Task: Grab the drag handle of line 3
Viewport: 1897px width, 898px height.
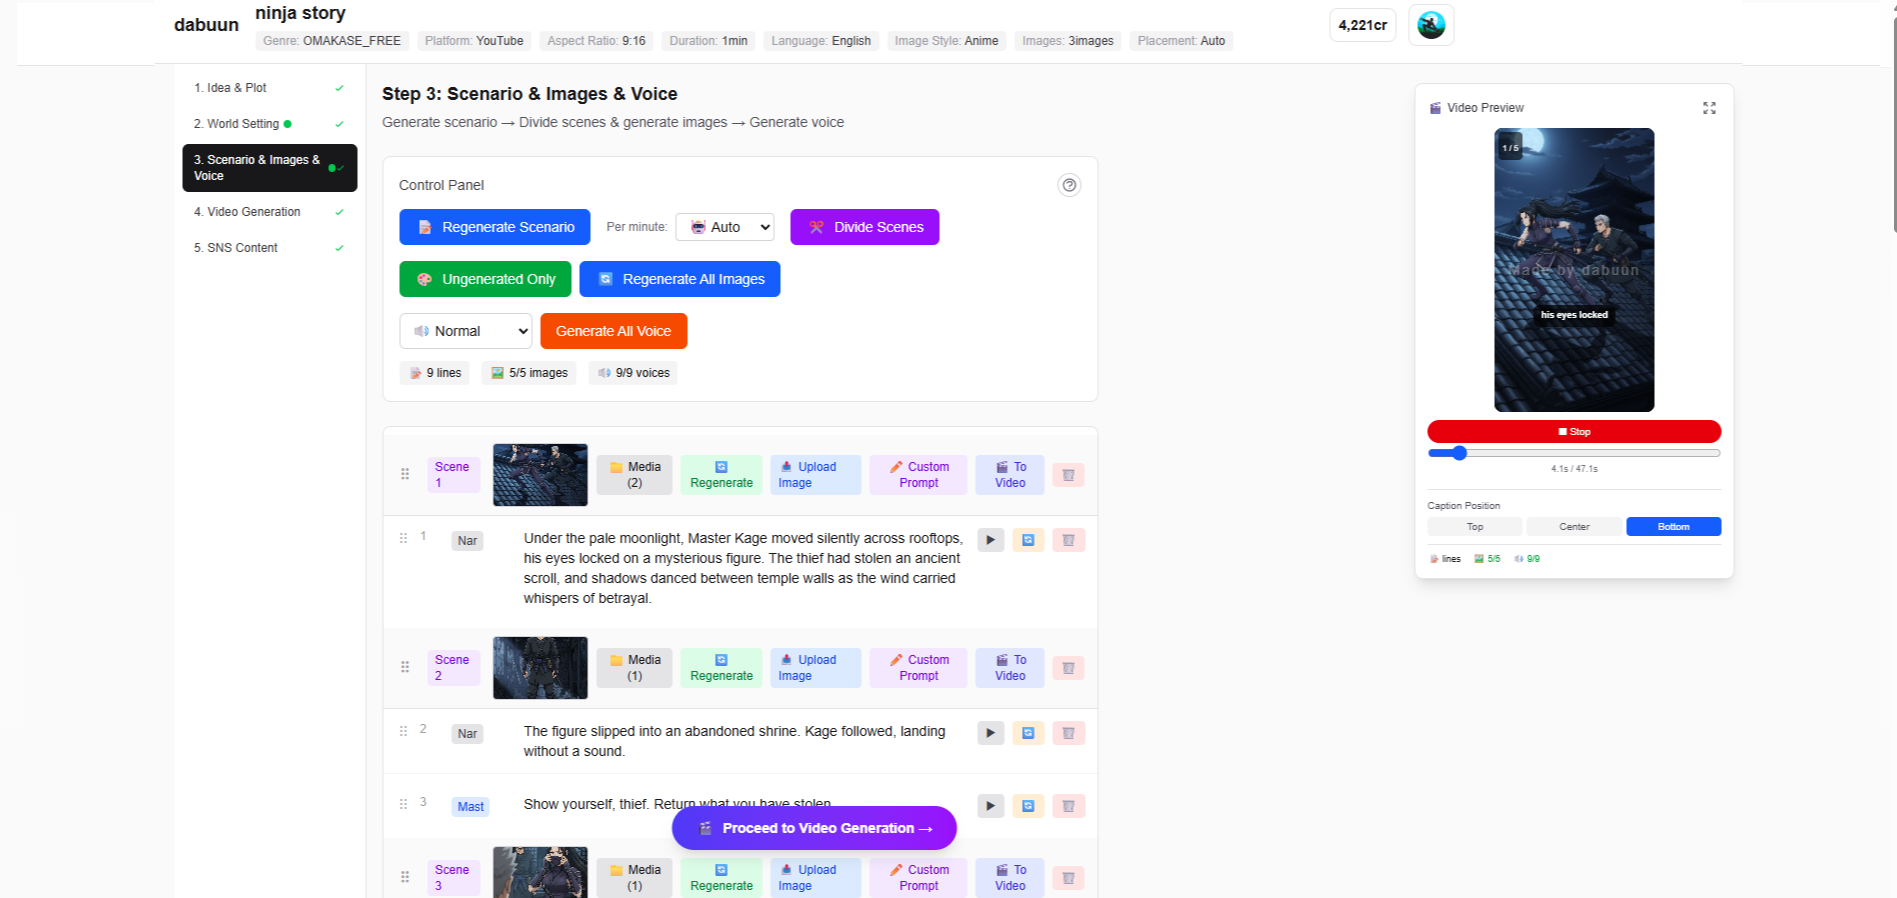Action: 404,804
